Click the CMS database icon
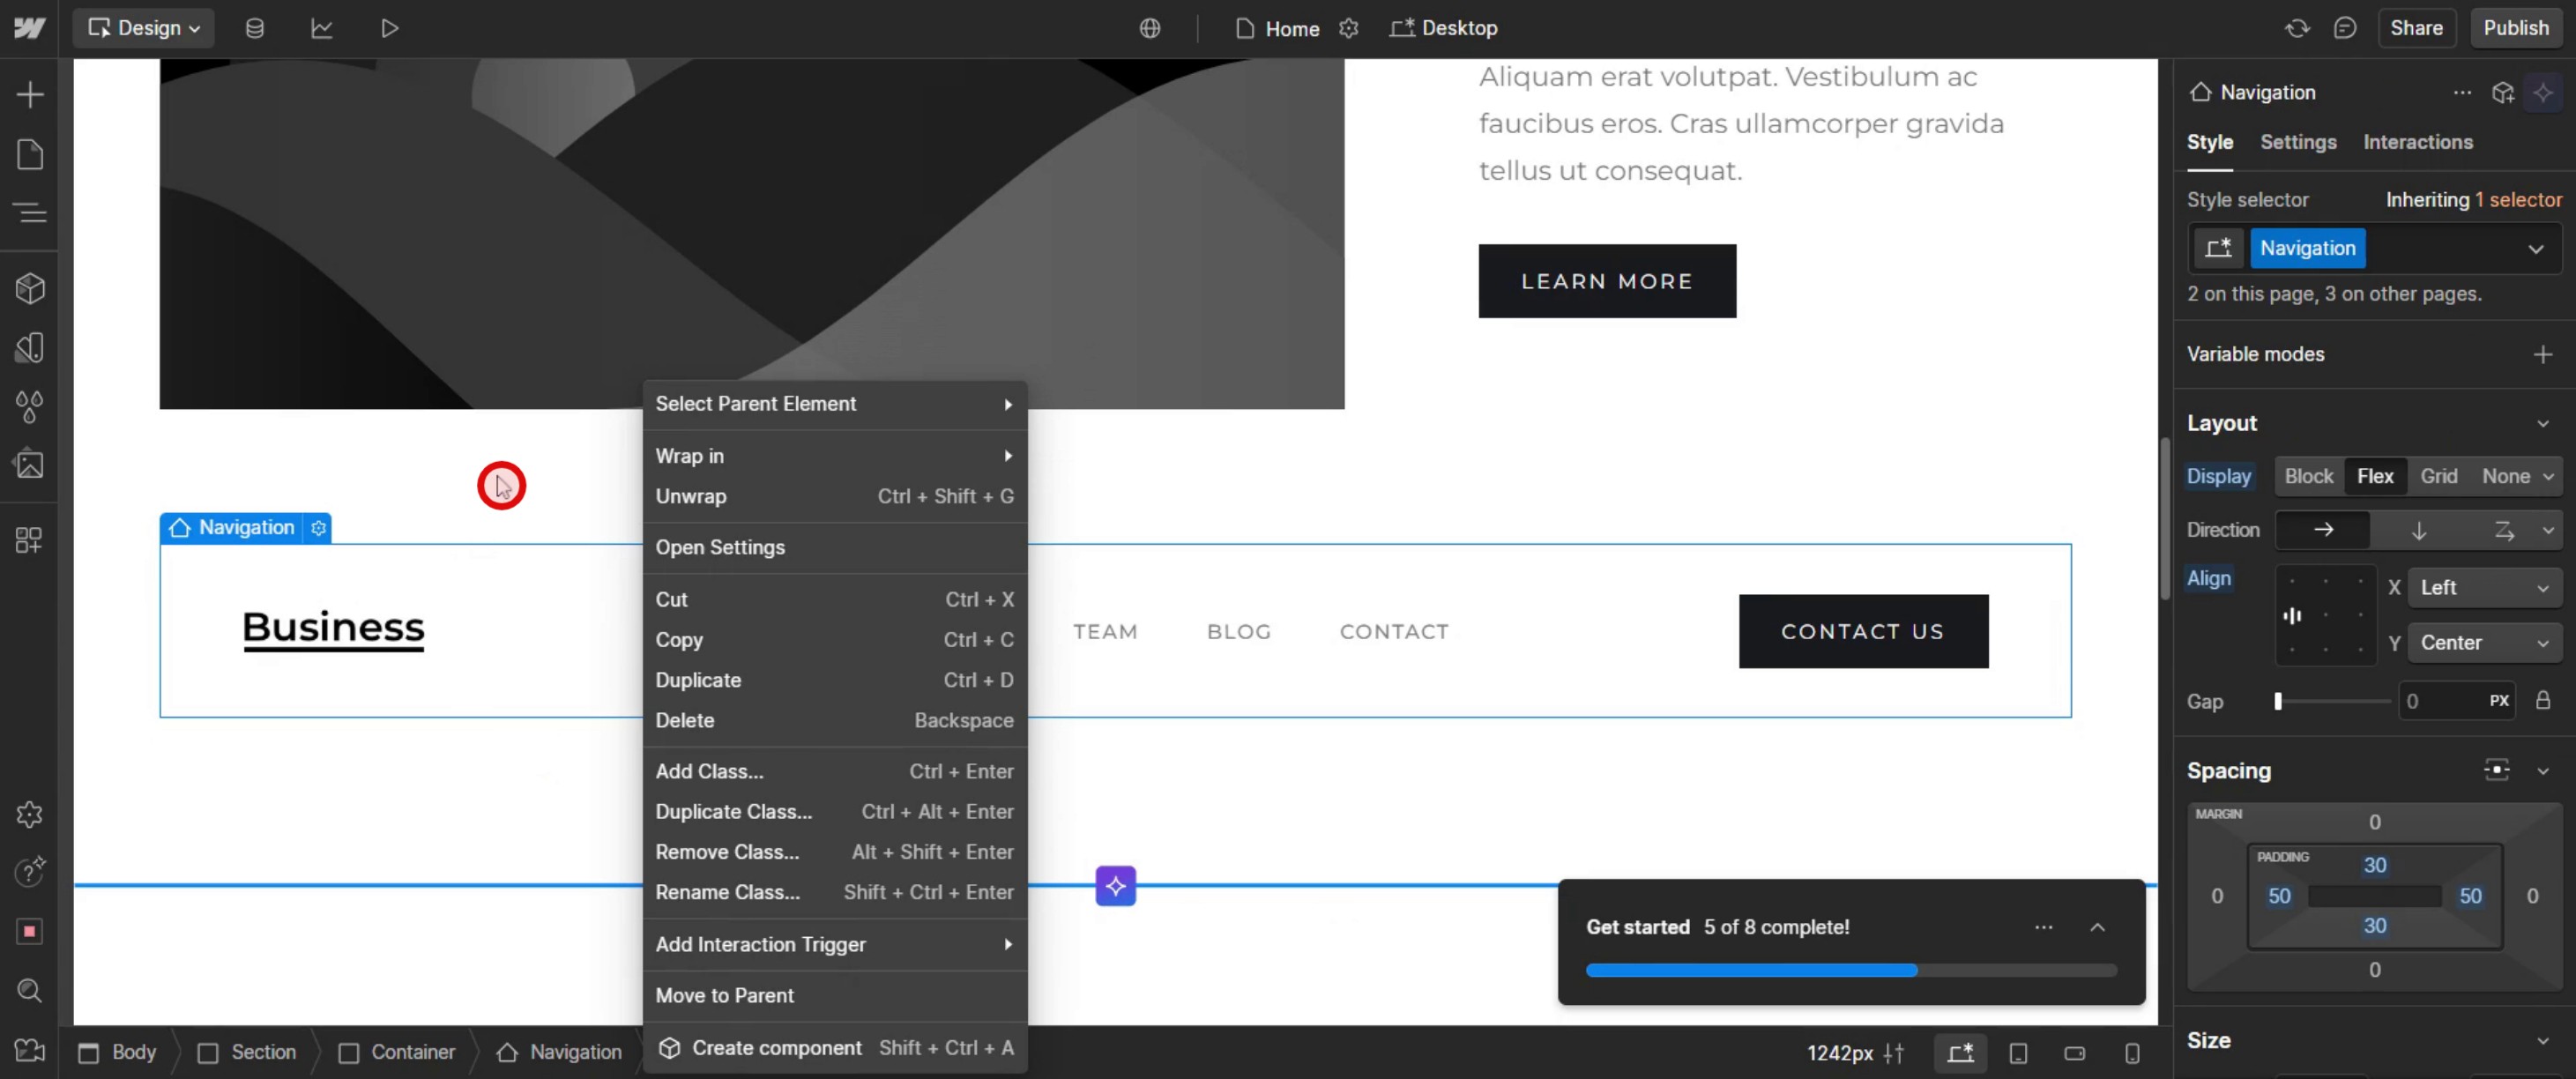2576x1079 pixels. coord(255,28)
